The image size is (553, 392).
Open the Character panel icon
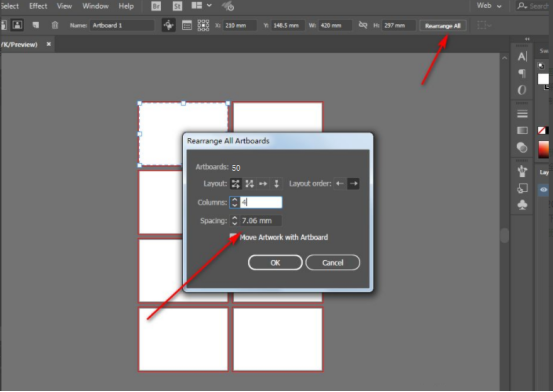click(x=522, y=57)
